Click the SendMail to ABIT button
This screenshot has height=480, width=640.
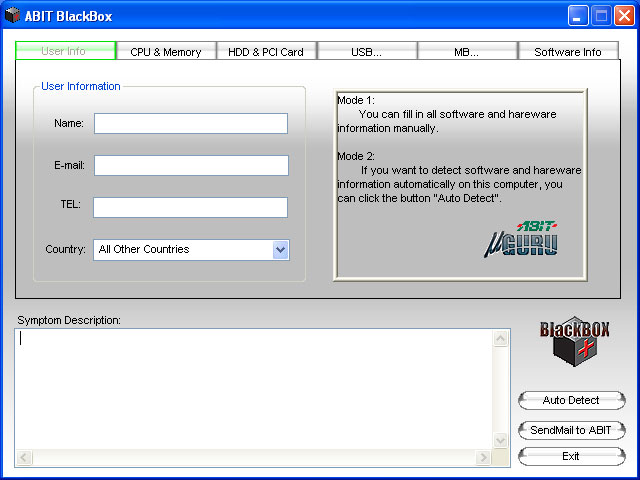click(x=571, y=430)
